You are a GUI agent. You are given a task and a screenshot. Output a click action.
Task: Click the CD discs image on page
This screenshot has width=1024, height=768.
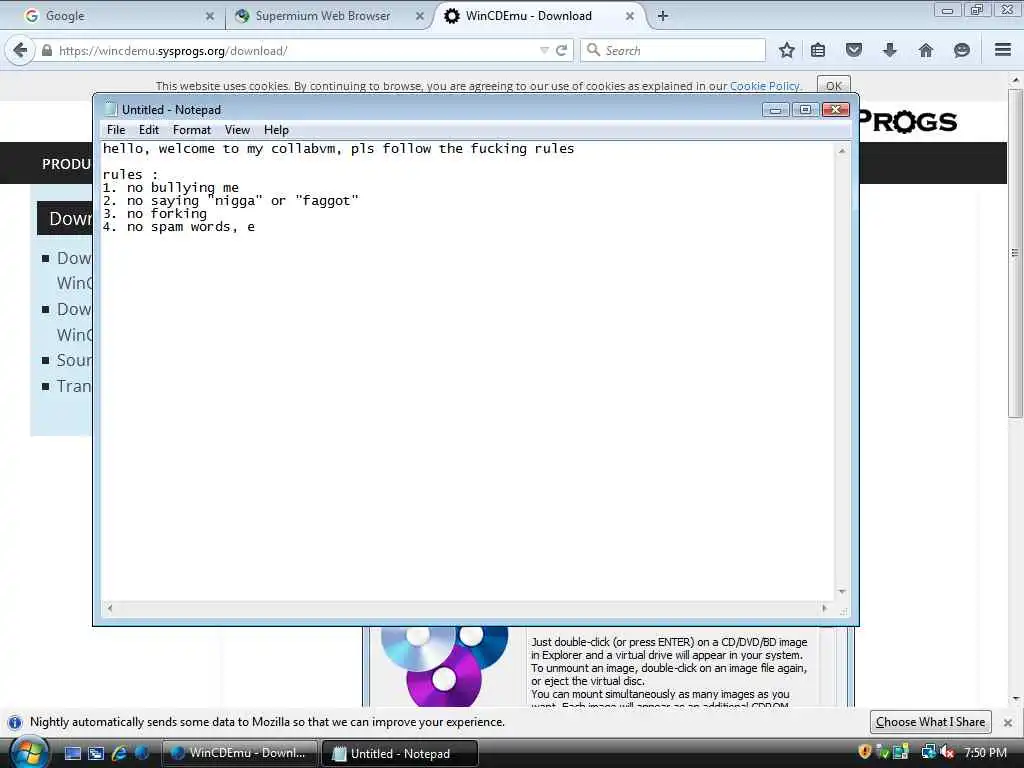coord(444,667)
